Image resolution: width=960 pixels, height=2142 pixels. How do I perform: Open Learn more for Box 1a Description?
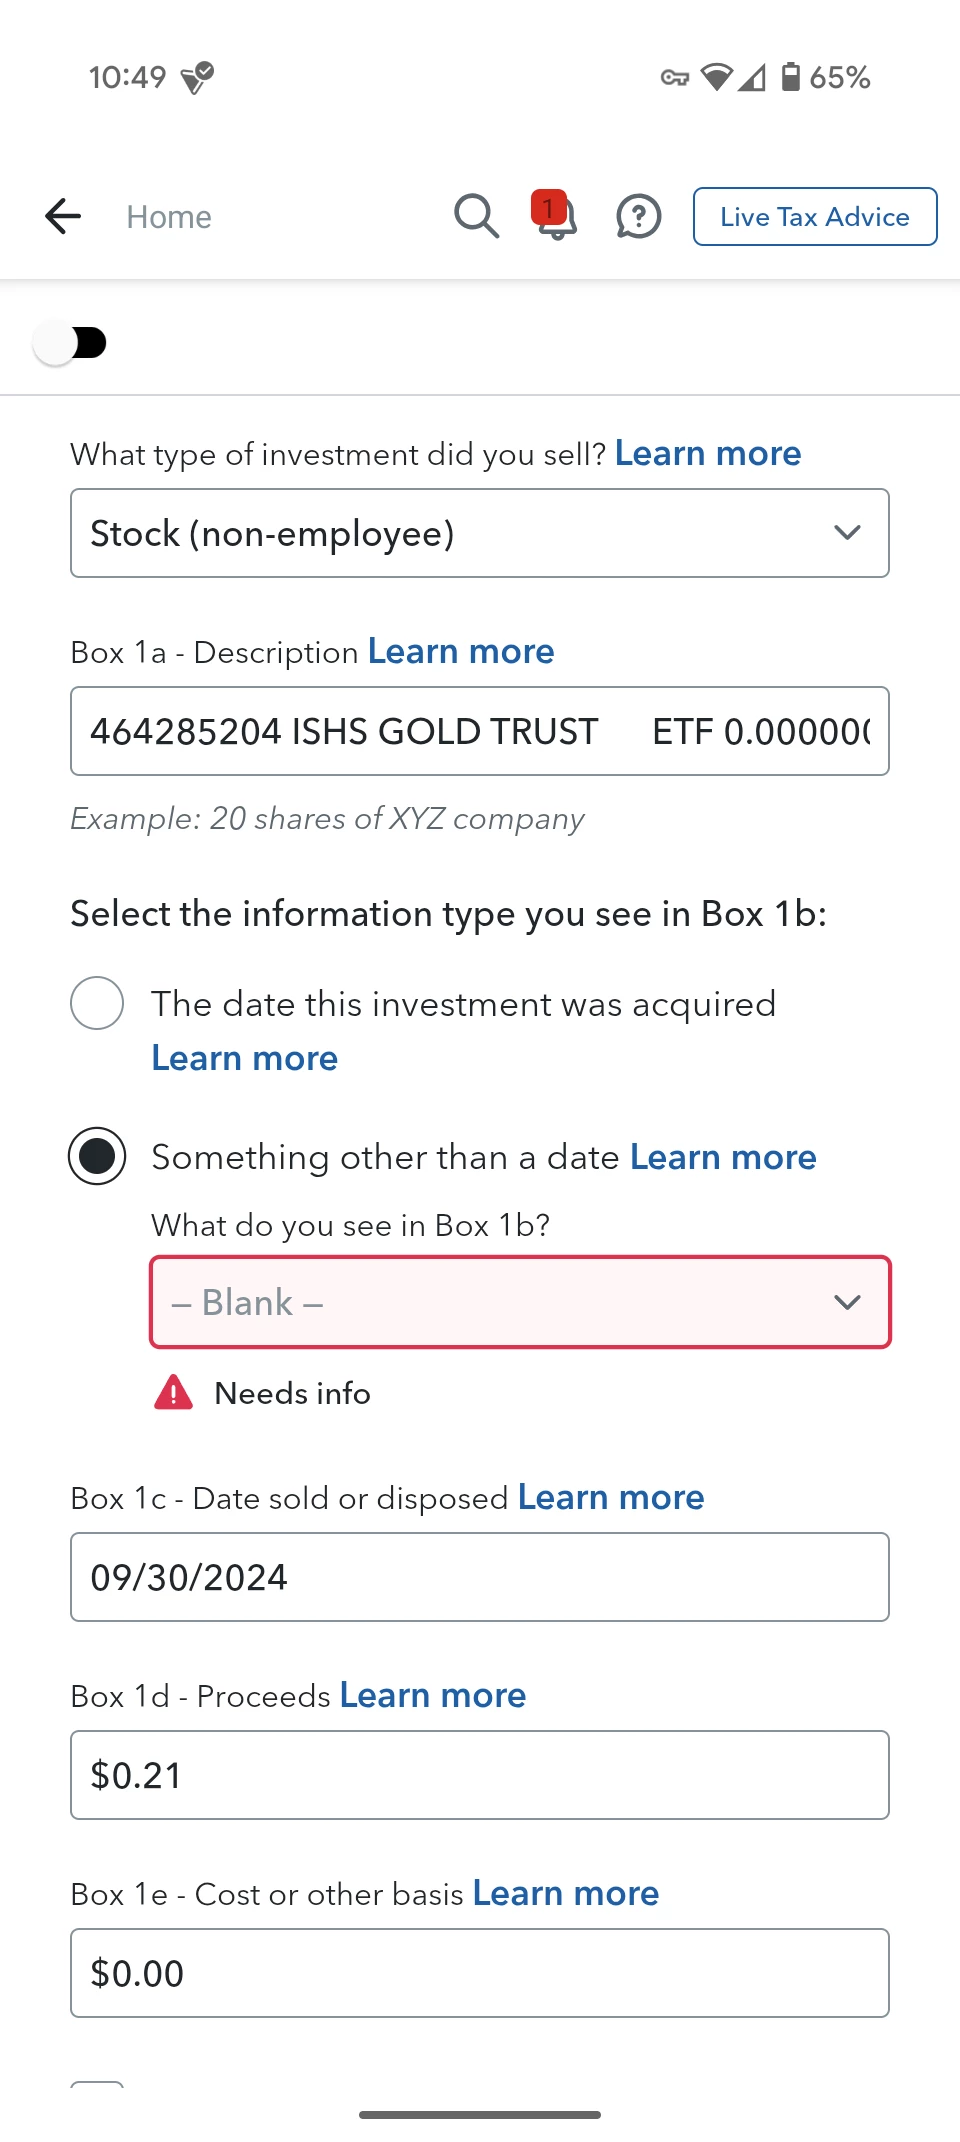point(461,651)
